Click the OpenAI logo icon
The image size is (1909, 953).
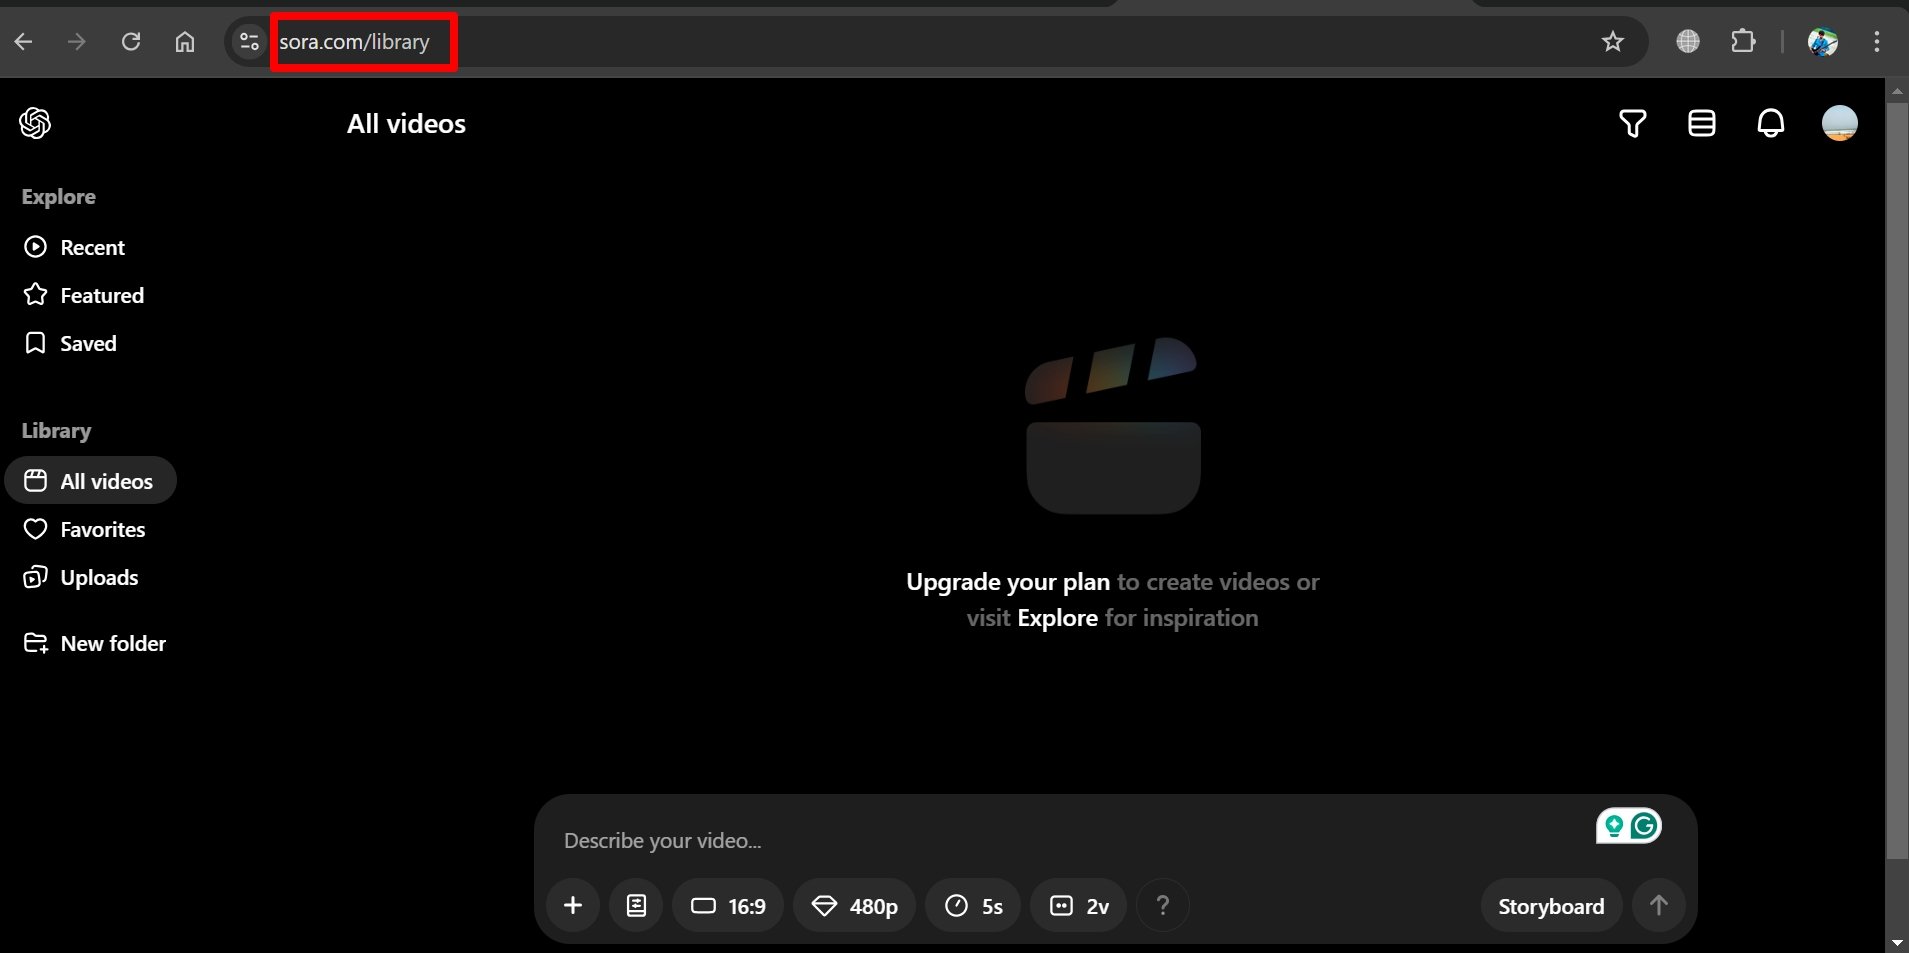pos(35,123)
